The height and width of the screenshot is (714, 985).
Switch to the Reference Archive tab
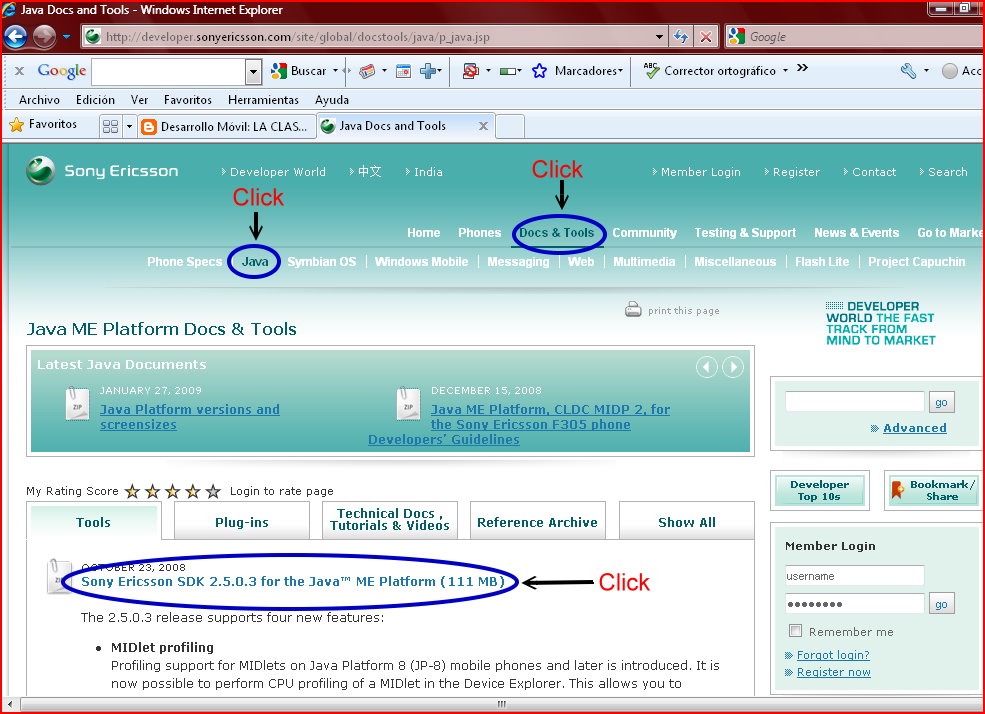(x=538, y=522)
